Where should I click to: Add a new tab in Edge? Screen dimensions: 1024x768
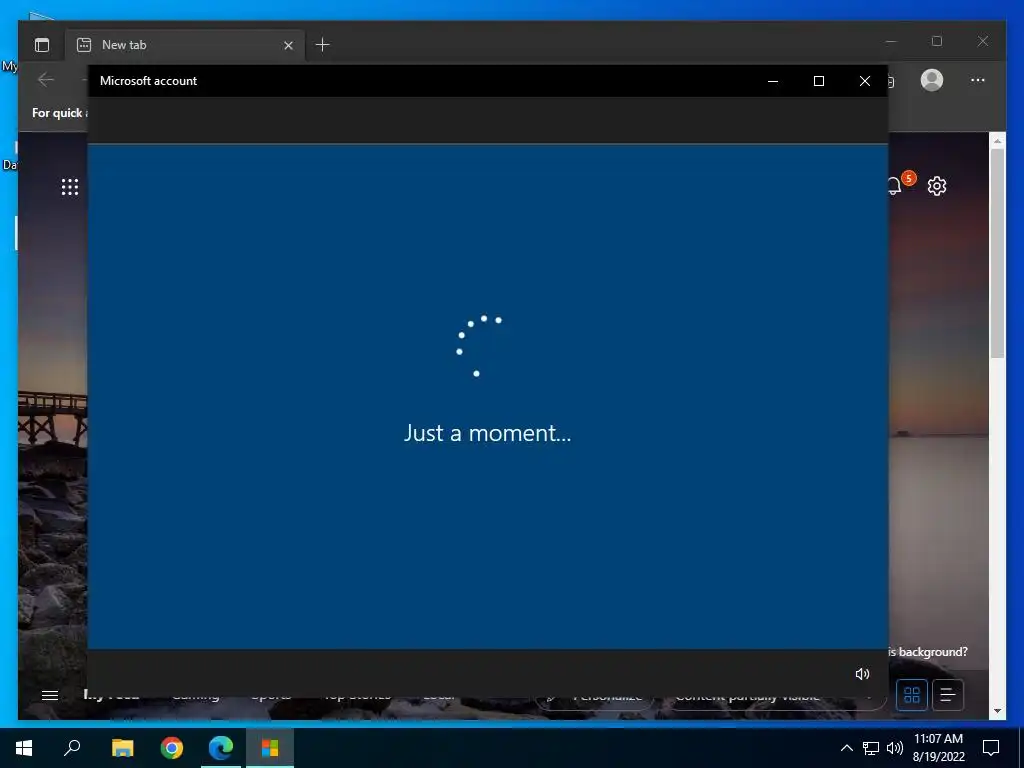322,45
